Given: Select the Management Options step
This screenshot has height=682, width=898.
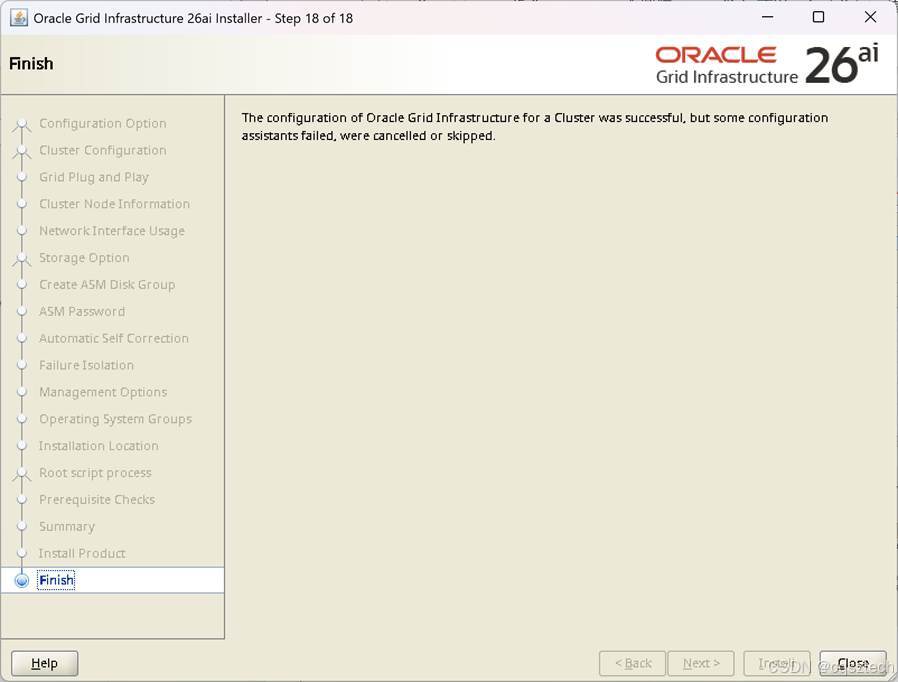Looking at the screenshot, I should (x=103, y=392).
